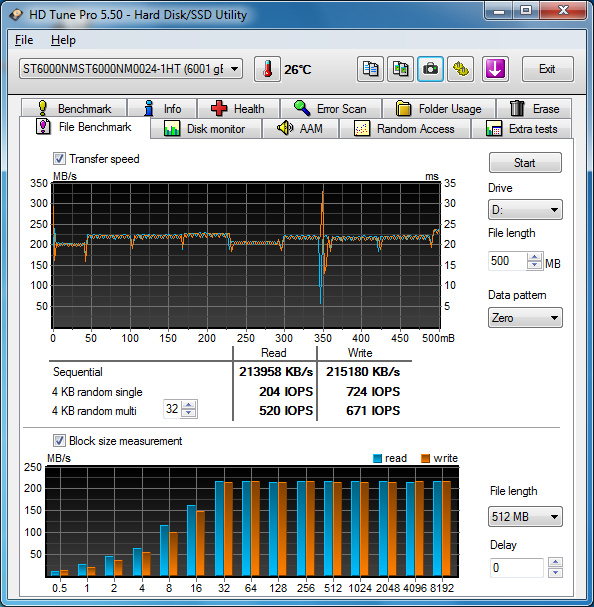Click the 520 IOPS read value
Viewport: 594px width, 607px height.
286,410
